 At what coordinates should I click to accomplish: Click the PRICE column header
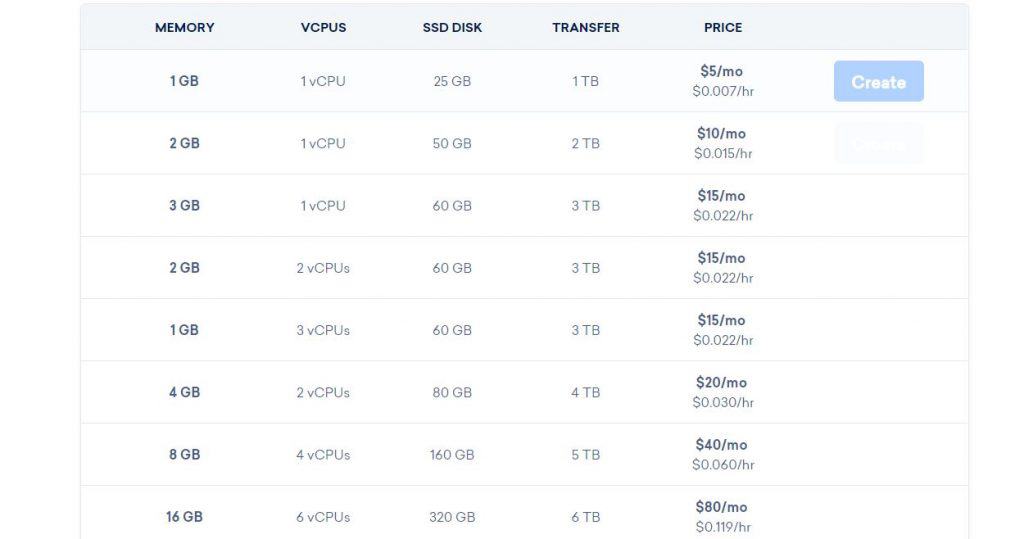pyautogui.click(x=723, y=27)
